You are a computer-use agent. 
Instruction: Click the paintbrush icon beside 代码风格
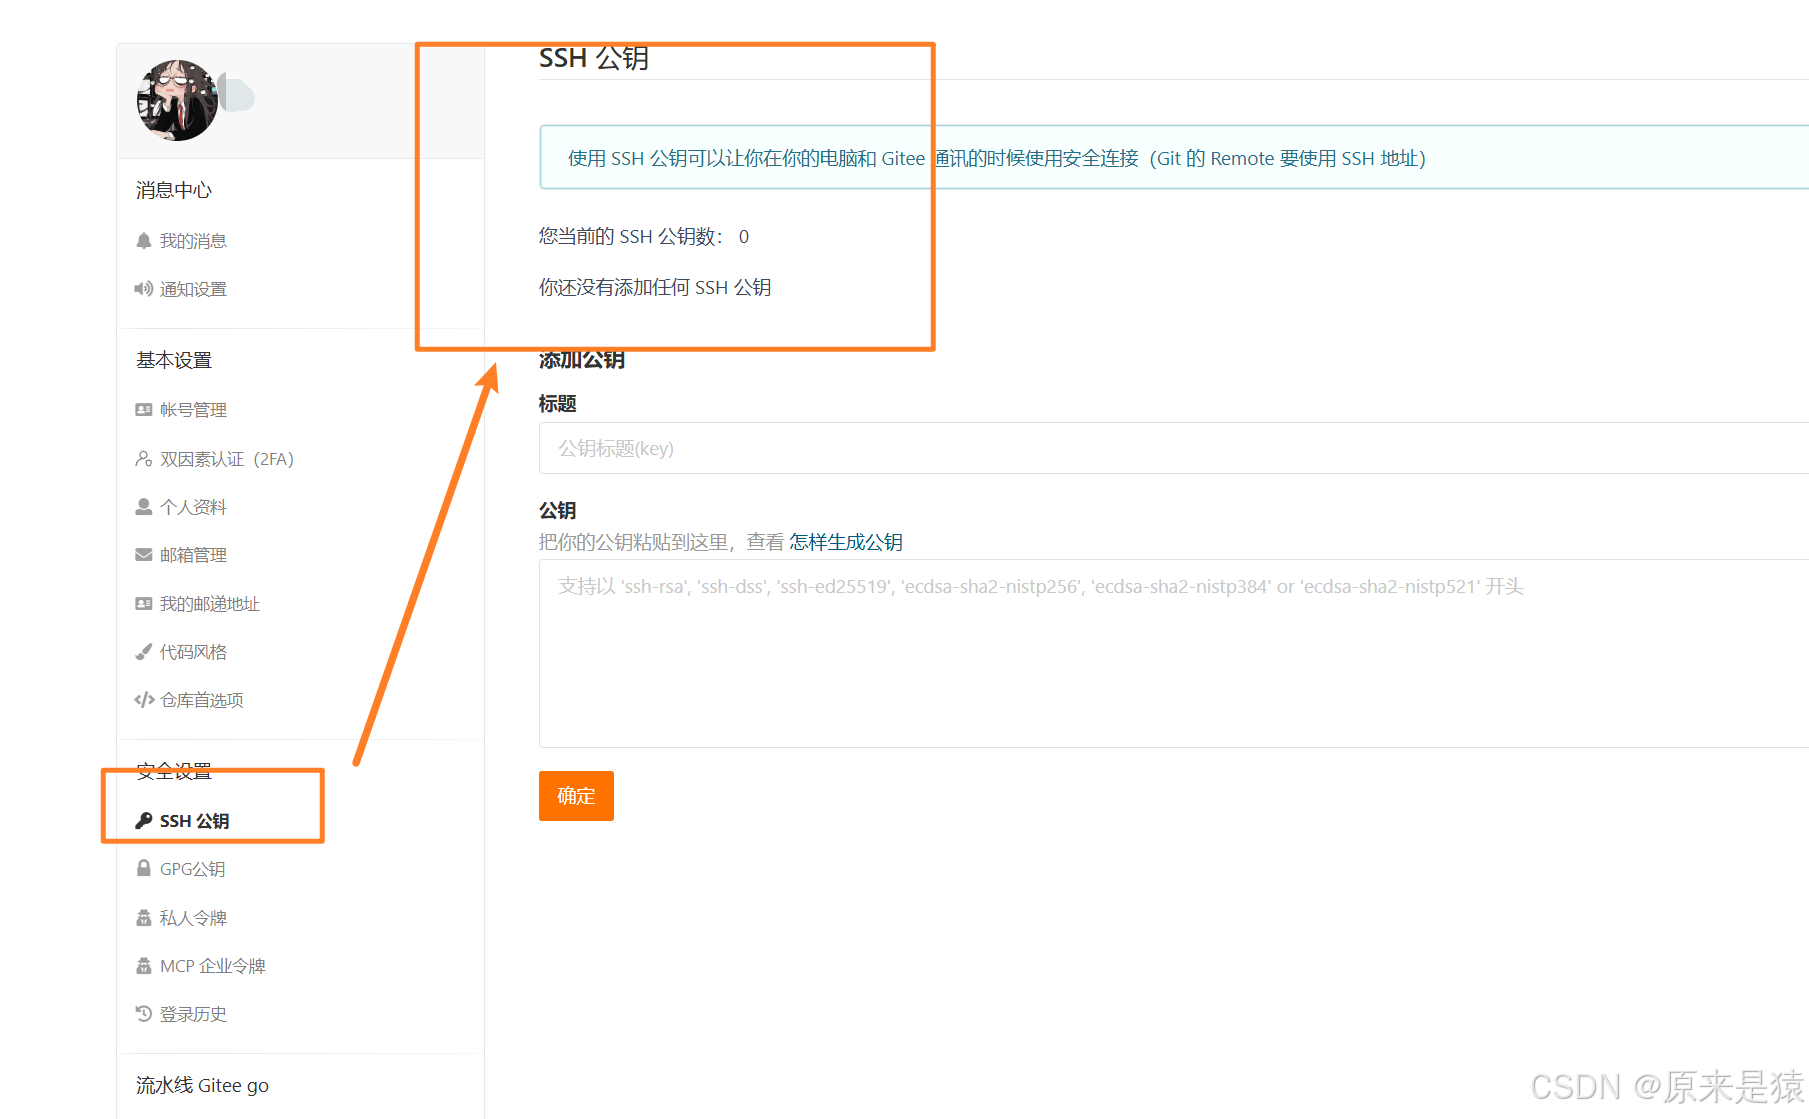click(x=144, y=652)
